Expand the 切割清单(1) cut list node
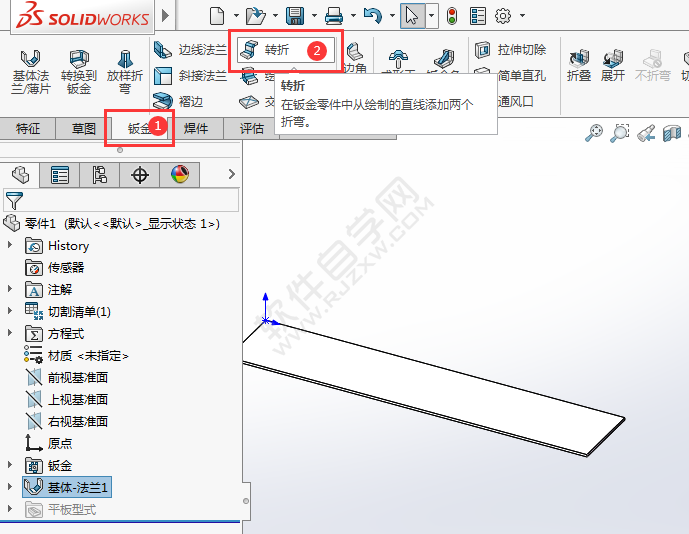689x534 pixels. click(11, 312)
